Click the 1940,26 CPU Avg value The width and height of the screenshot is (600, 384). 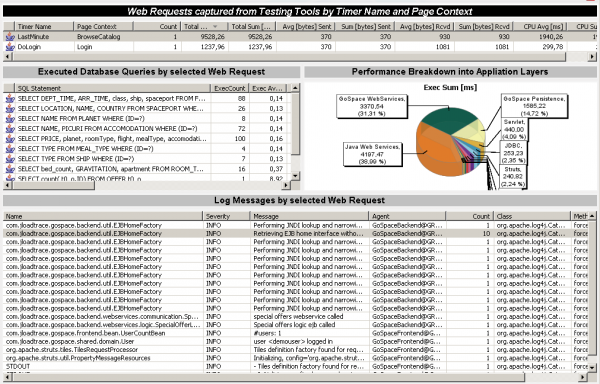(551, 37)
